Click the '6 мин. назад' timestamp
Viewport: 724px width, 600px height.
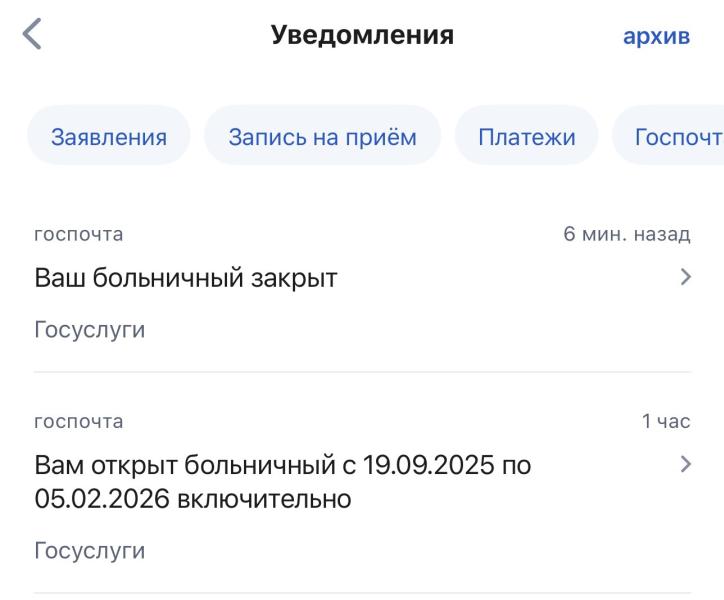tap(626, 235)
